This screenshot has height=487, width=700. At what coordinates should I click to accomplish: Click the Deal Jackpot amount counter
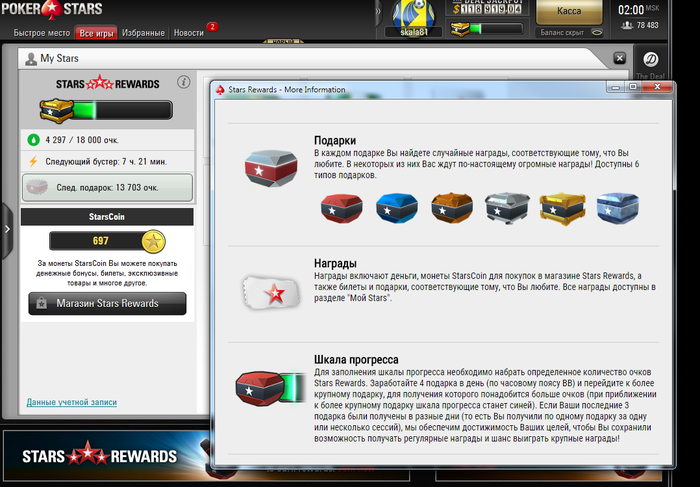tap(487, 8)
